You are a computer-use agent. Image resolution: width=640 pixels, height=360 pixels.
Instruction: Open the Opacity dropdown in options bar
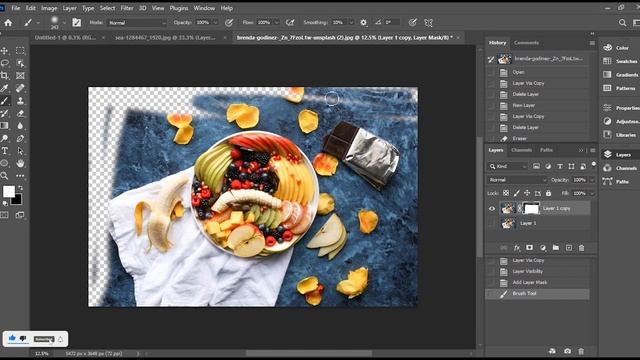pyautogui.click(x=216, y=23)
